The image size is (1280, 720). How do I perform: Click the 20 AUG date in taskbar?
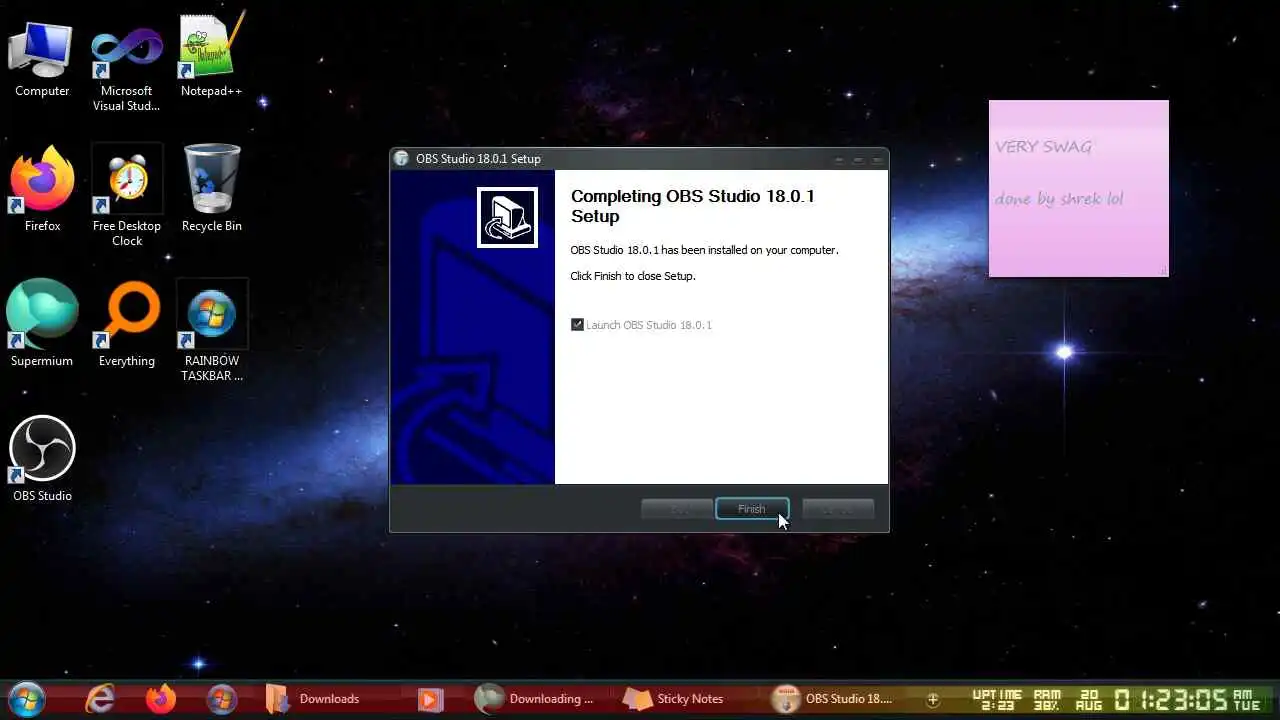tap(1088, 699)
